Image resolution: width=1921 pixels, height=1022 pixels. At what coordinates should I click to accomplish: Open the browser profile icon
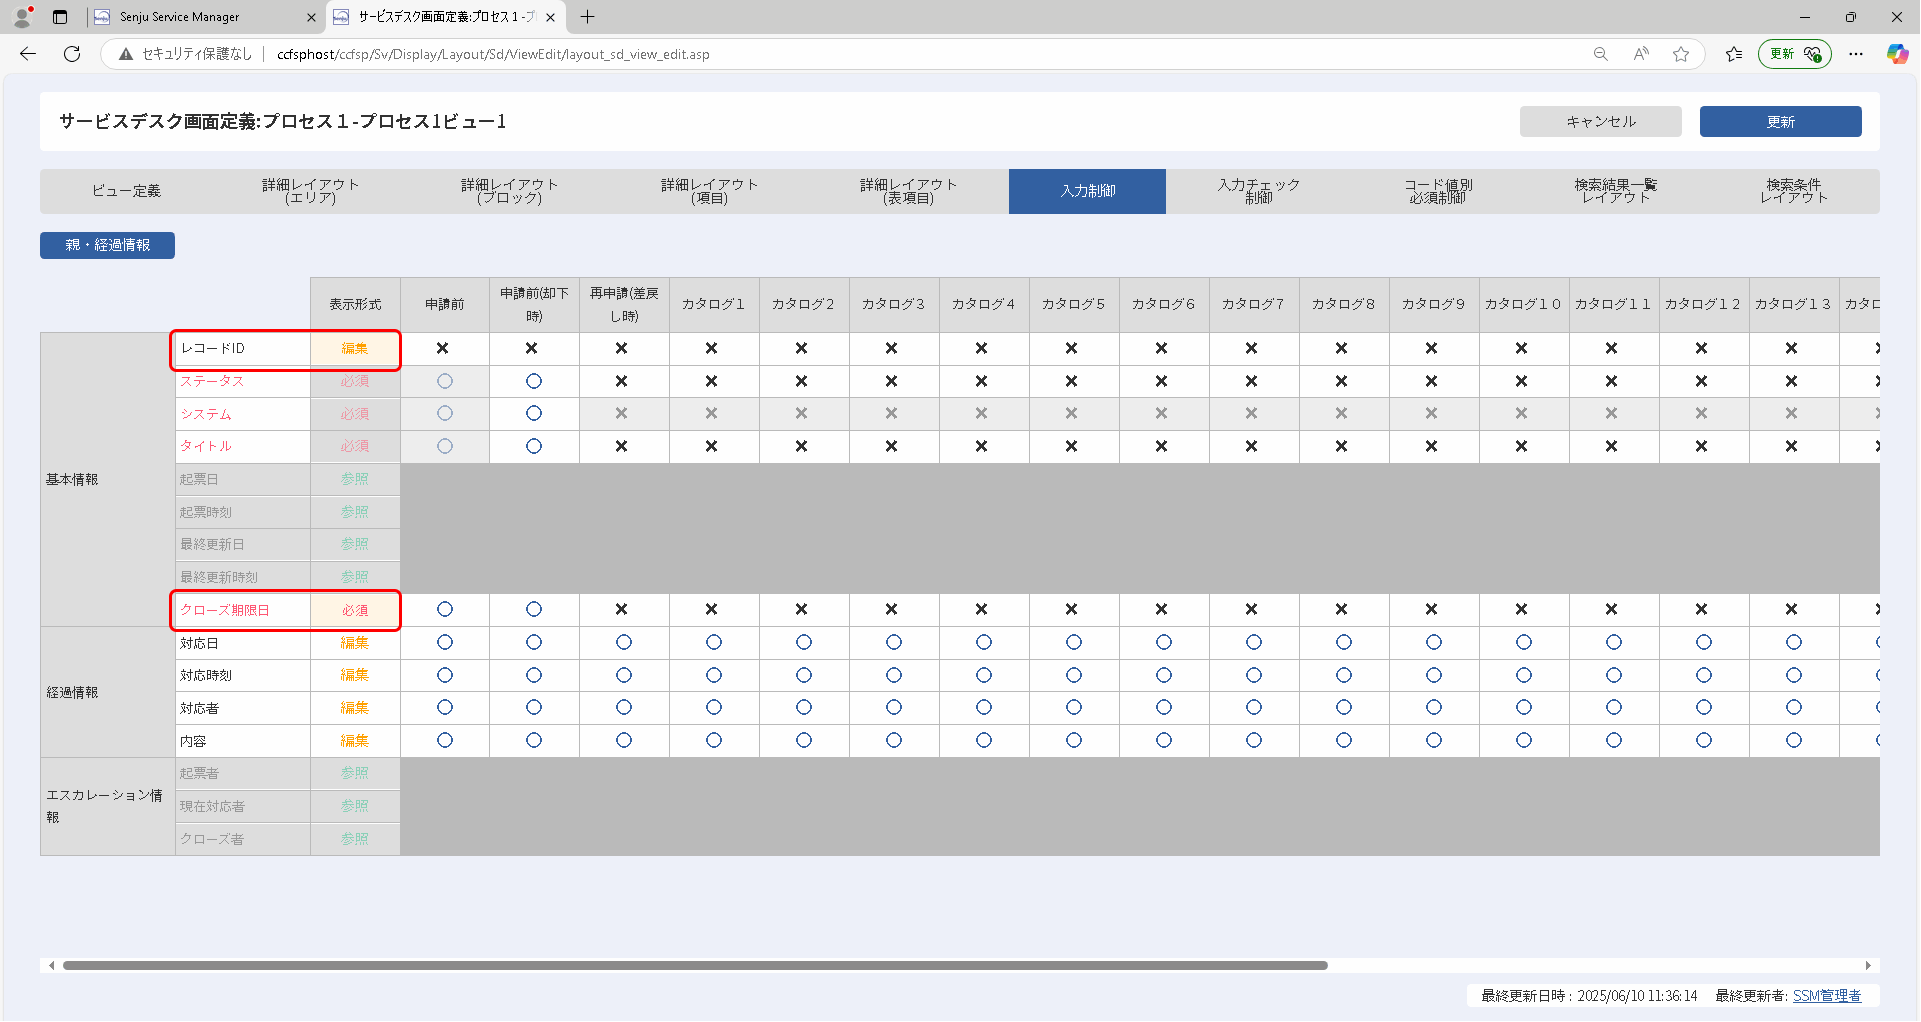[x=22, y=17]
